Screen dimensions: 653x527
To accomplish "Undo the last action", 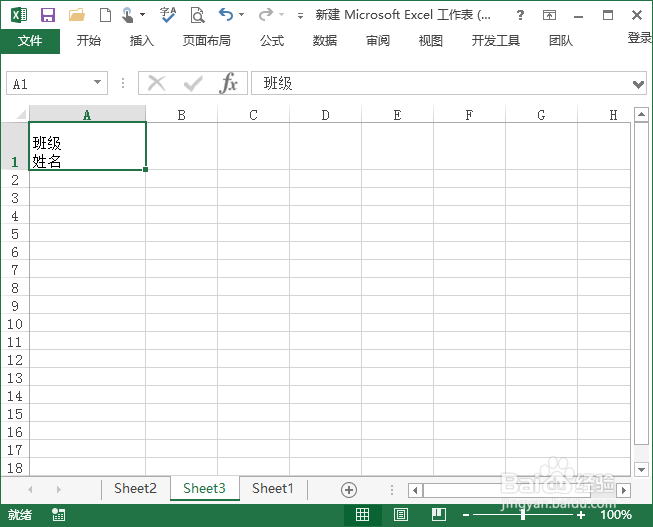I will pyautogui.click(x=226, y=15).
